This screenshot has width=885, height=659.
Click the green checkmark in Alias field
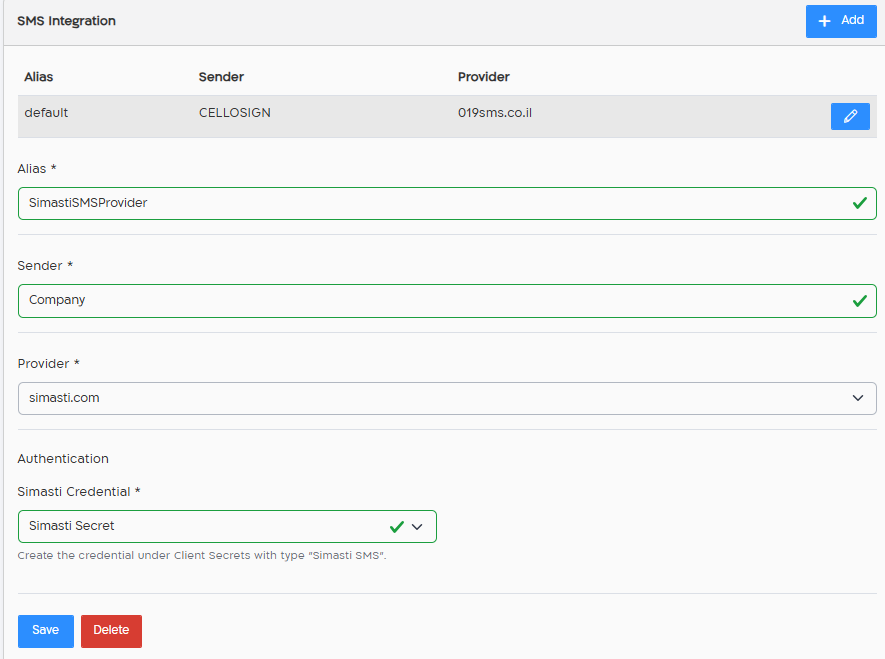click(860, 203)
